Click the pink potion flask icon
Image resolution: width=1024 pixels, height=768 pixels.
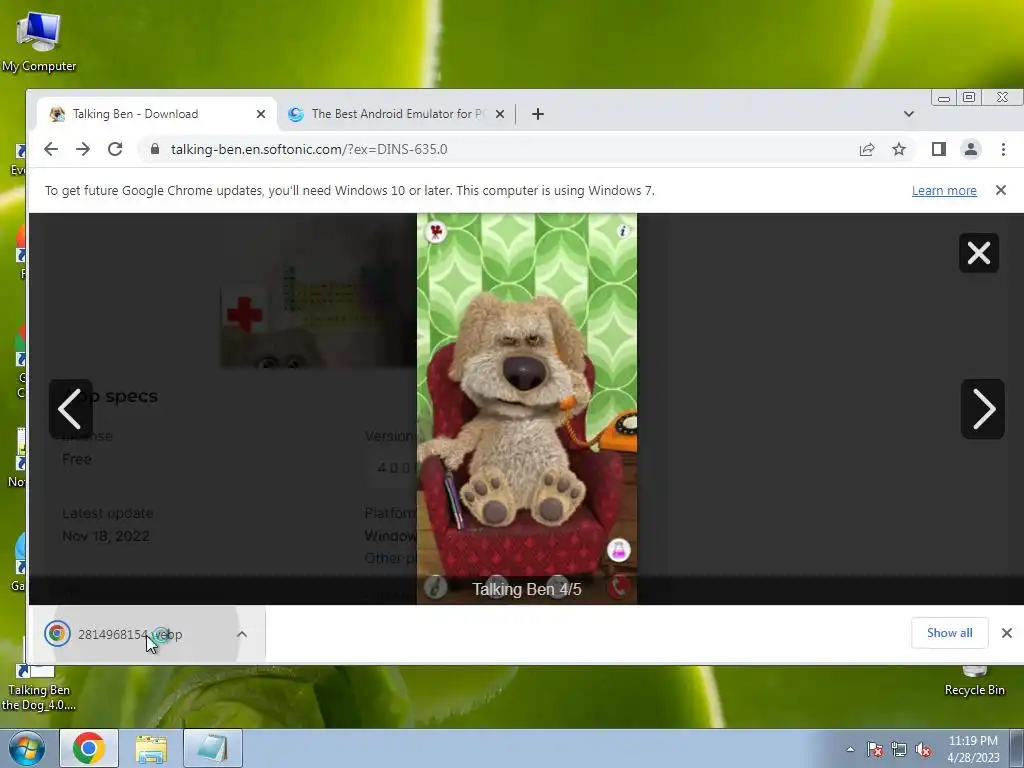point(618,550)
